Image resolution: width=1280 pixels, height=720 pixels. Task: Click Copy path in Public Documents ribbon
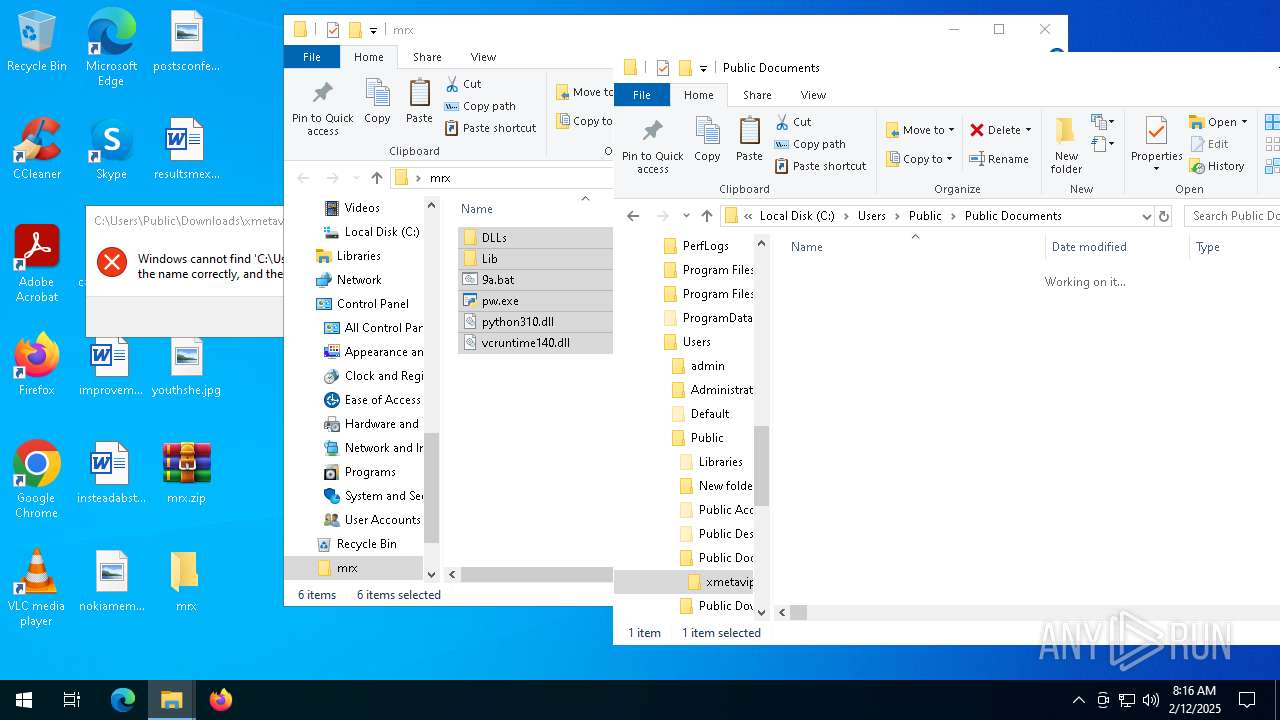810,144
